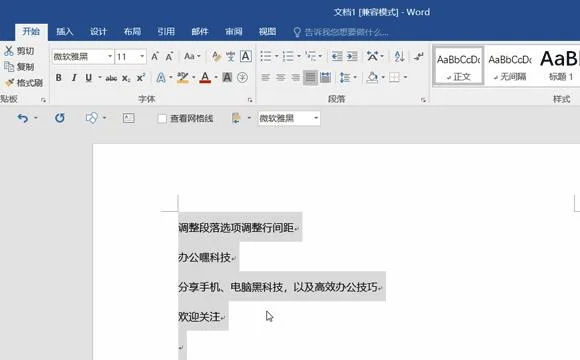Switch to the 视图 tab

[267, 32]
